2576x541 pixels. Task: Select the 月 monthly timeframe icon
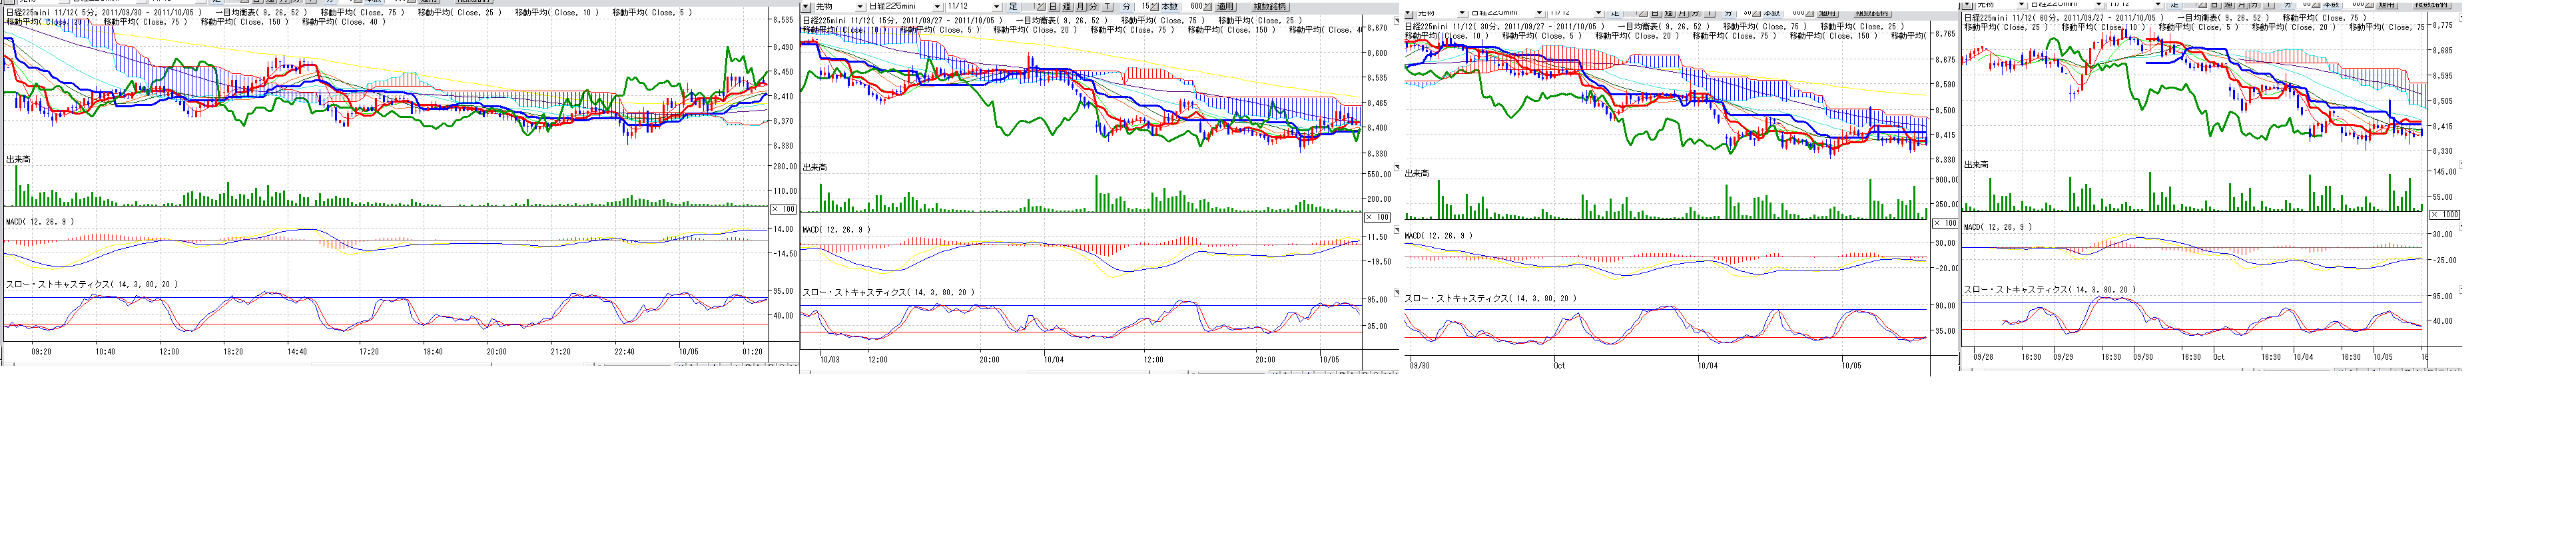(1080, 7)
